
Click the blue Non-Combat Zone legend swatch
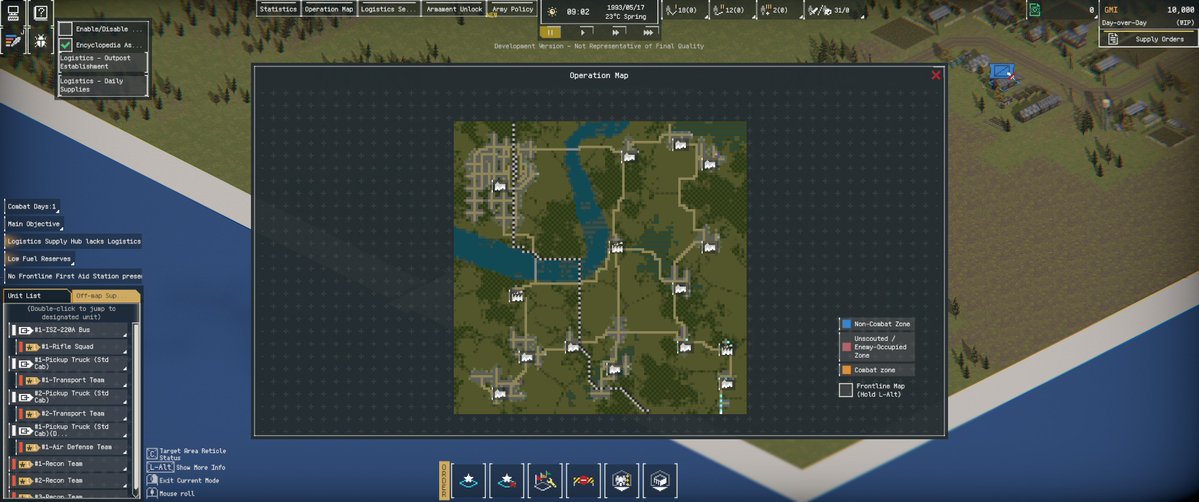846,324
